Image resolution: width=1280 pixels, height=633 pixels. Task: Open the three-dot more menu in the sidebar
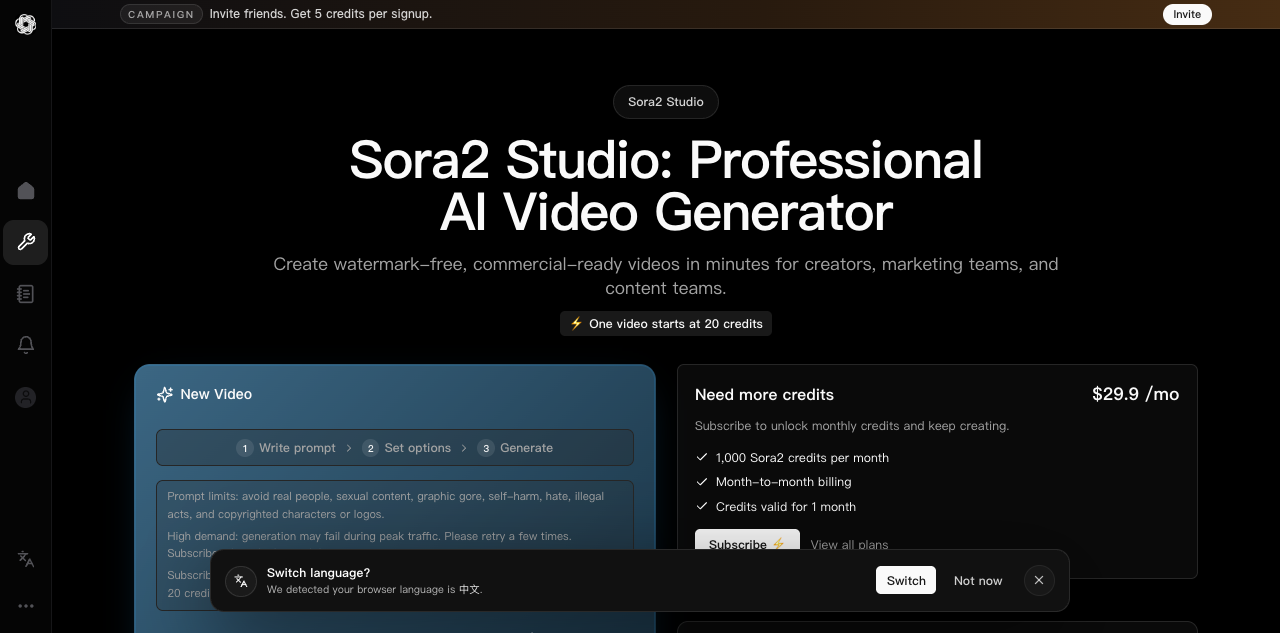26,606
